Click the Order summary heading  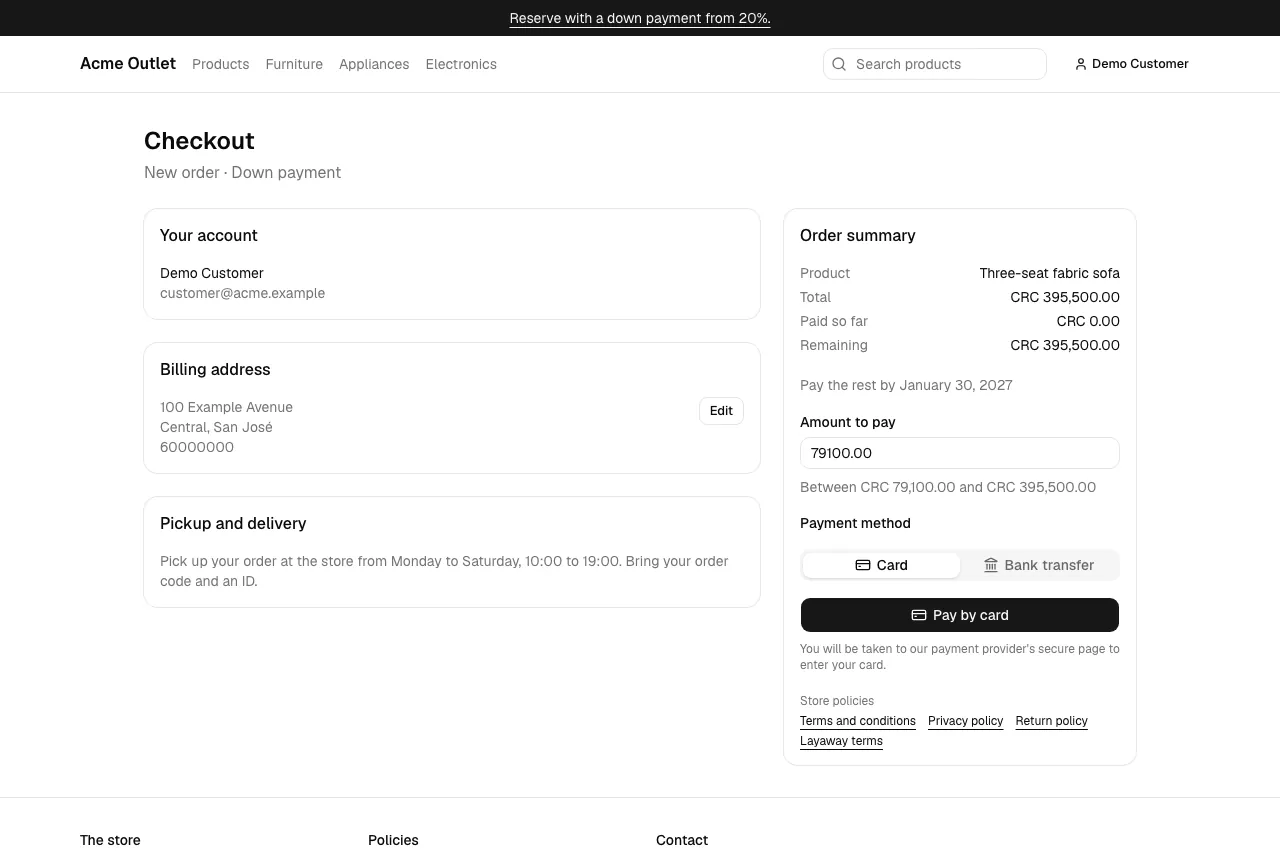pos(858,235)
